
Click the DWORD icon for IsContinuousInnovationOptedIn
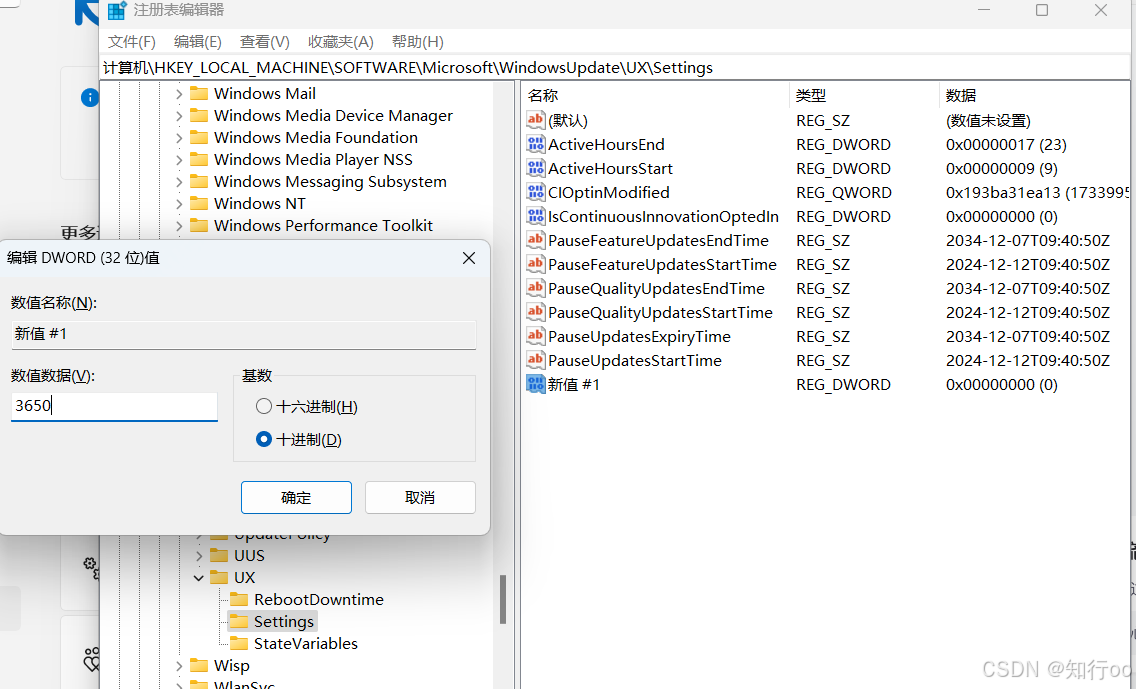click(535, 216)
